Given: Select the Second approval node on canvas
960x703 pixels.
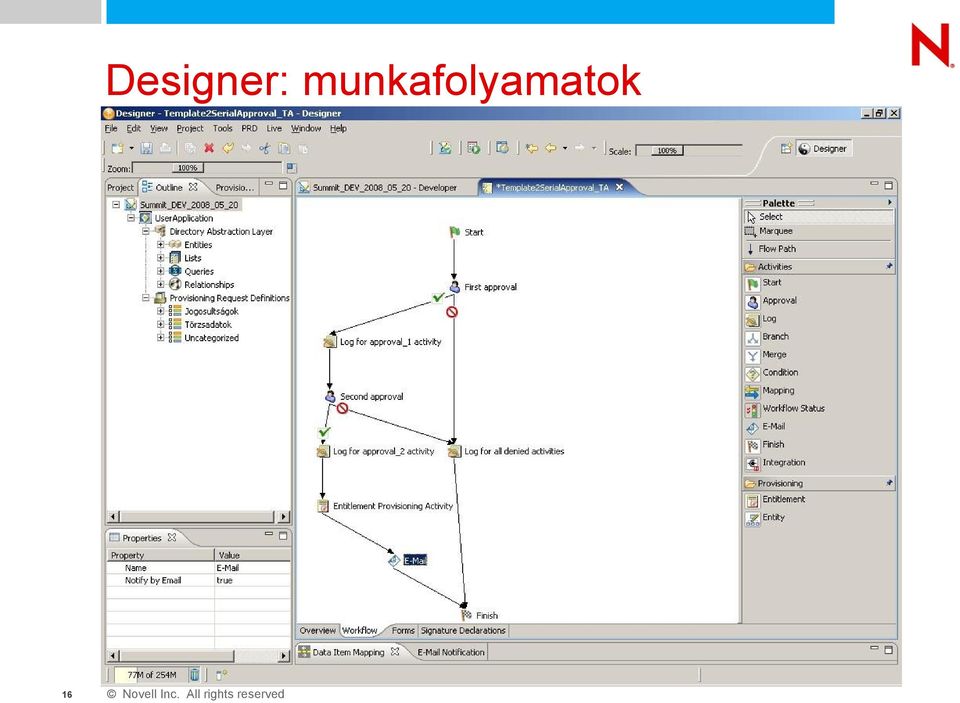Looking at the screenshot, I should [364, 396].
